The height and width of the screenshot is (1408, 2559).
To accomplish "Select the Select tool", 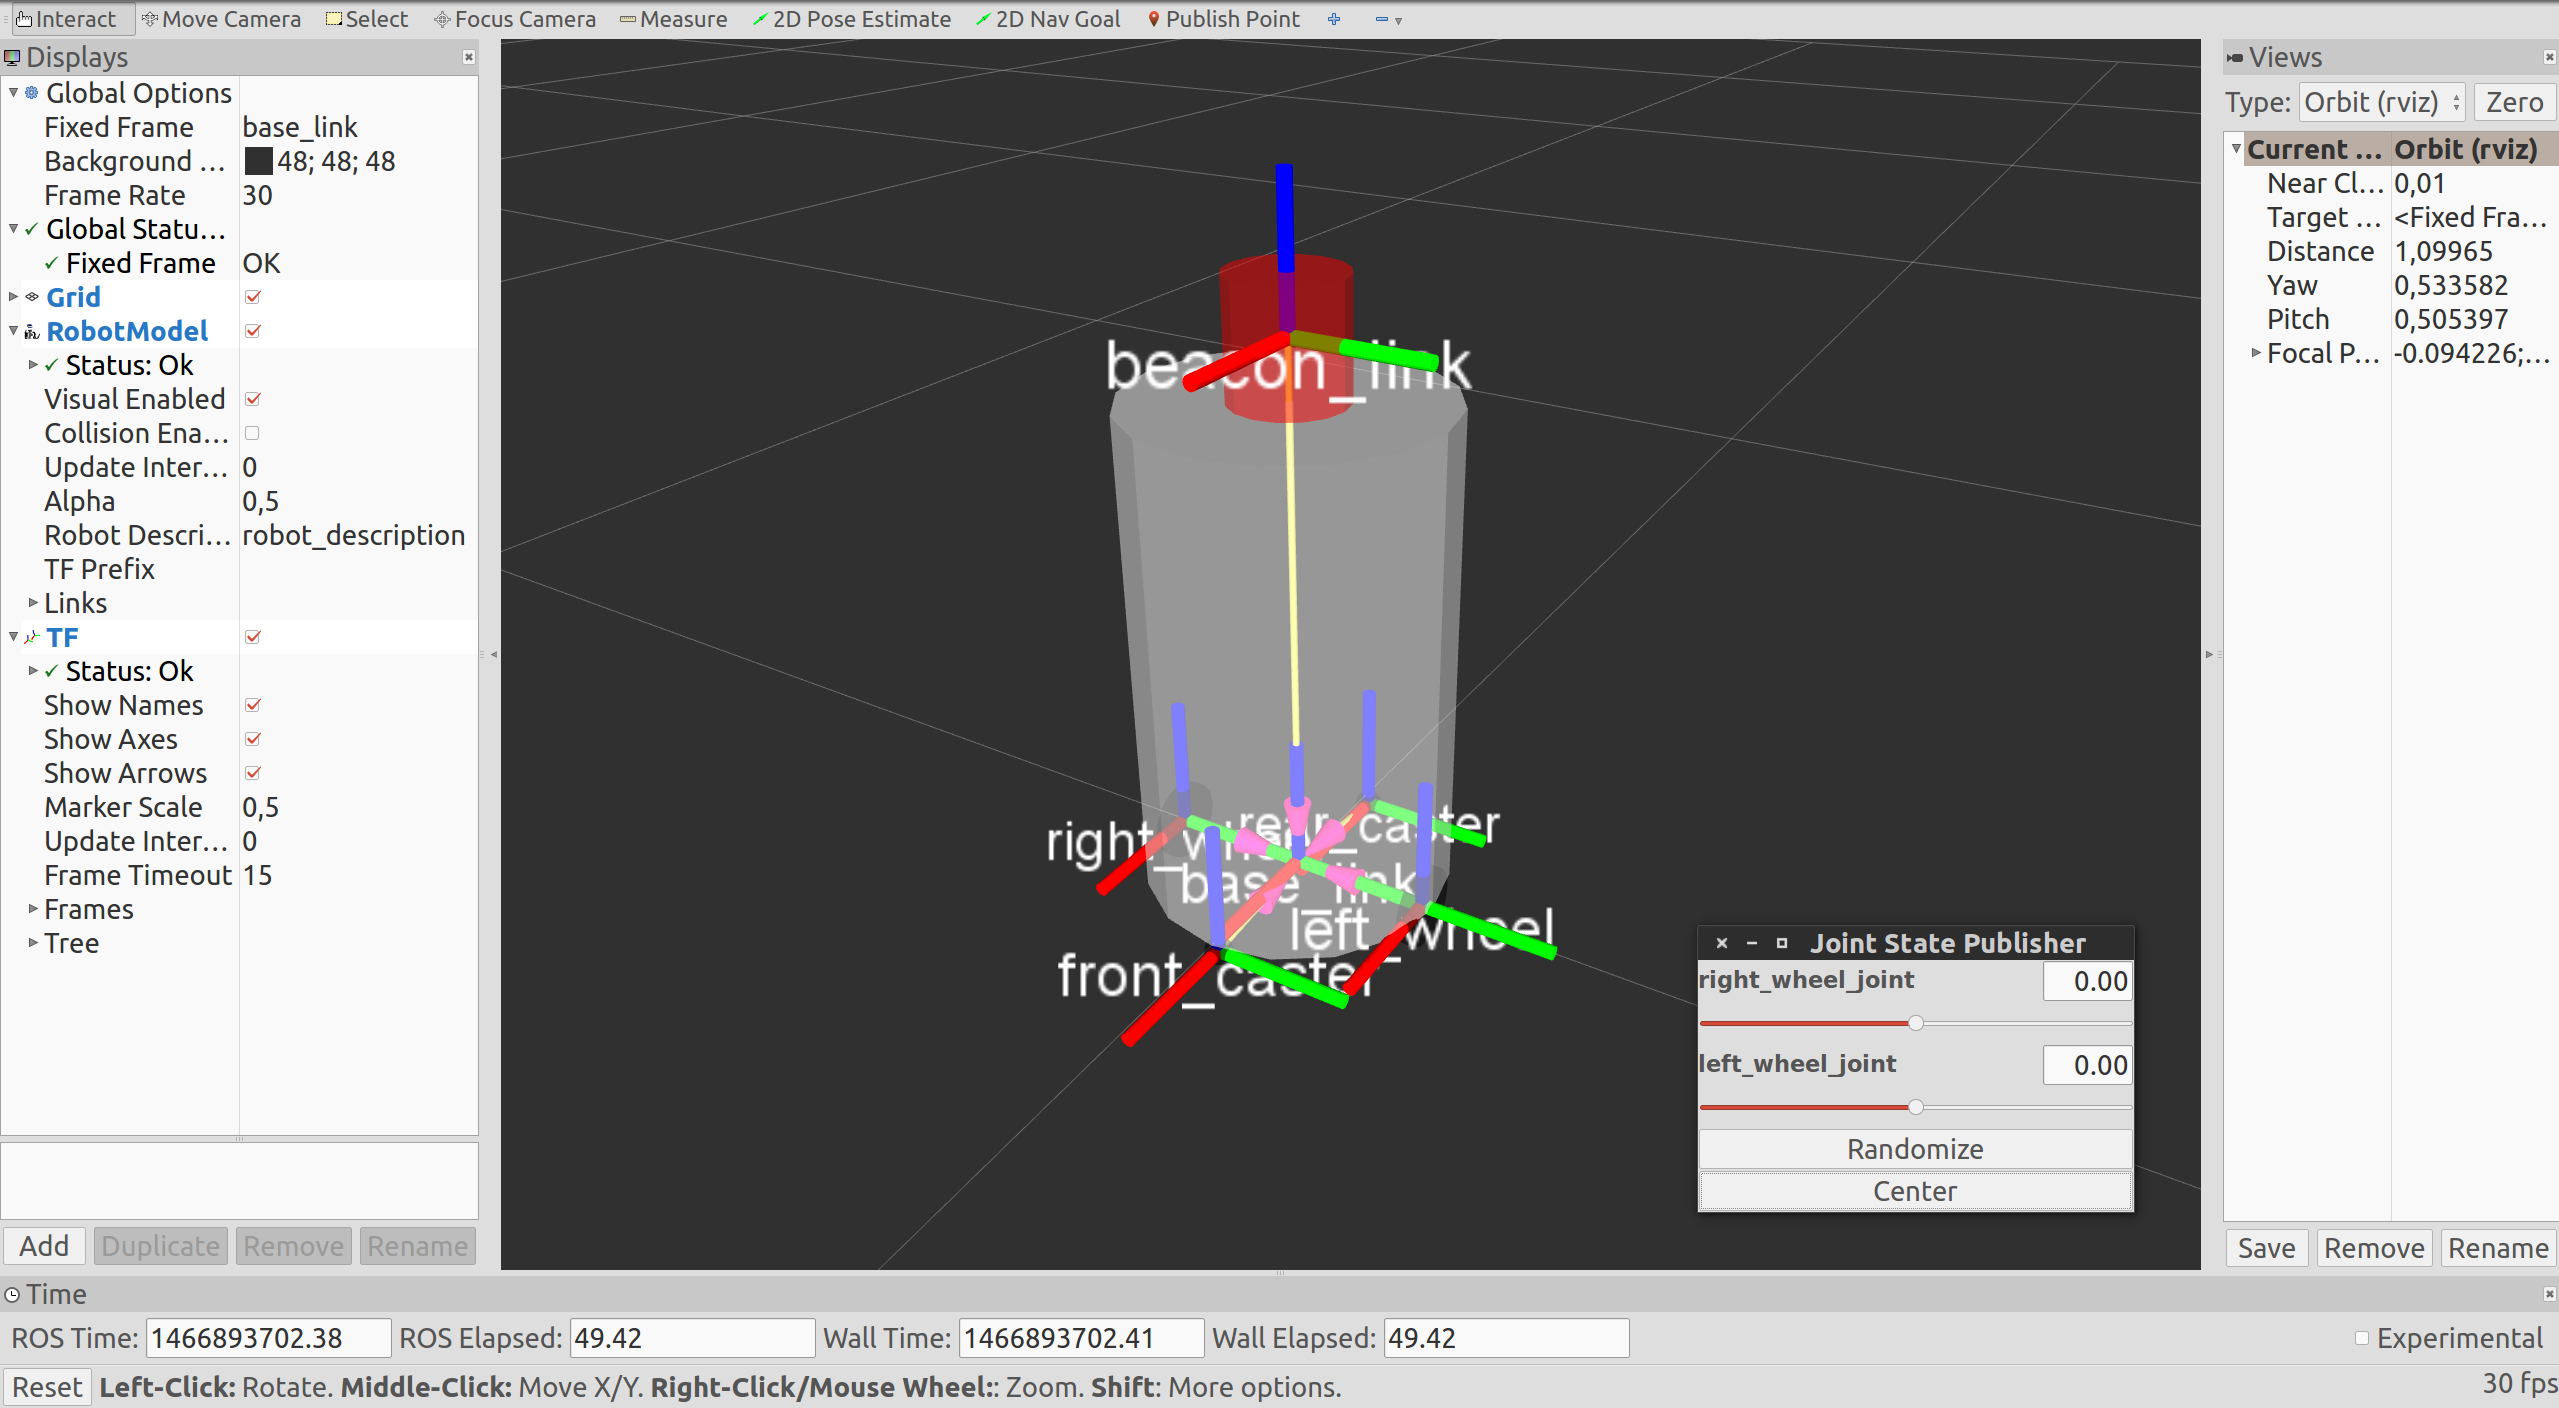I will 366,18.
